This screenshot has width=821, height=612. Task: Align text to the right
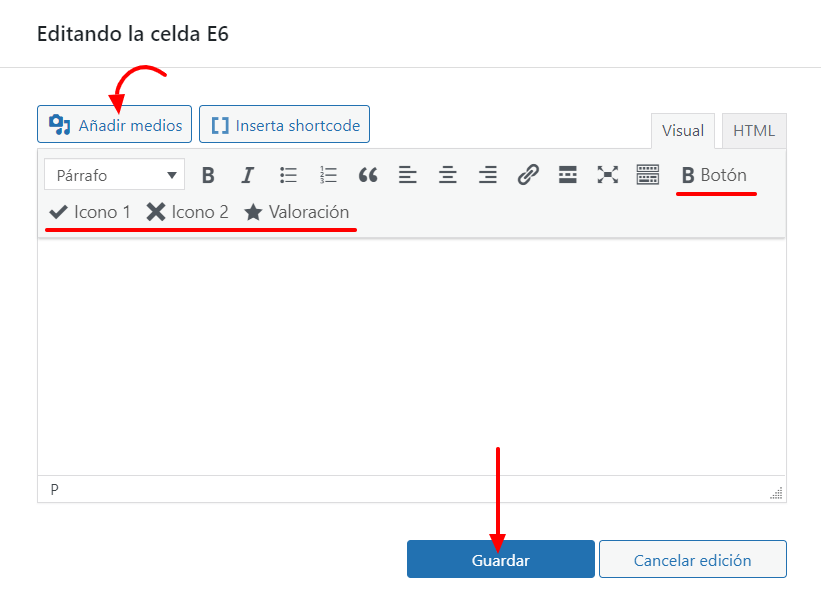(488, 175)
